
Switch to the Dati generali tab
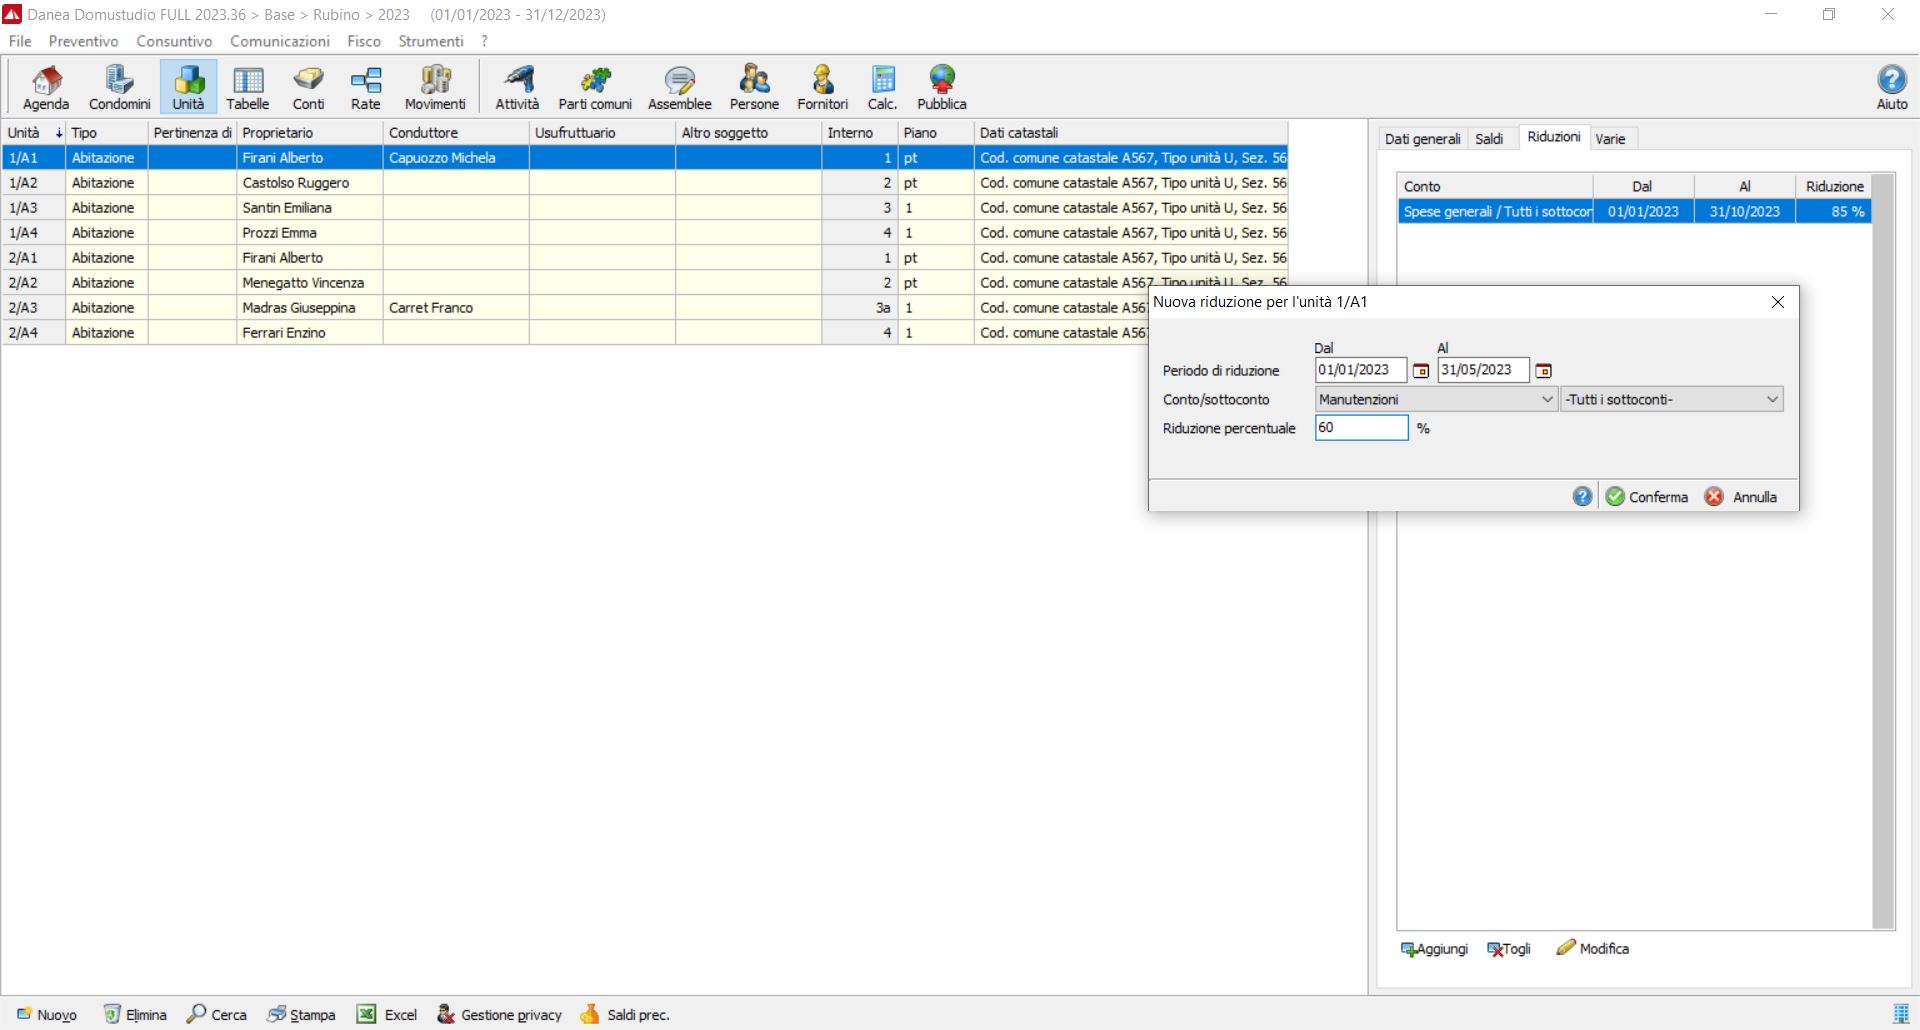coord(1422,139)
